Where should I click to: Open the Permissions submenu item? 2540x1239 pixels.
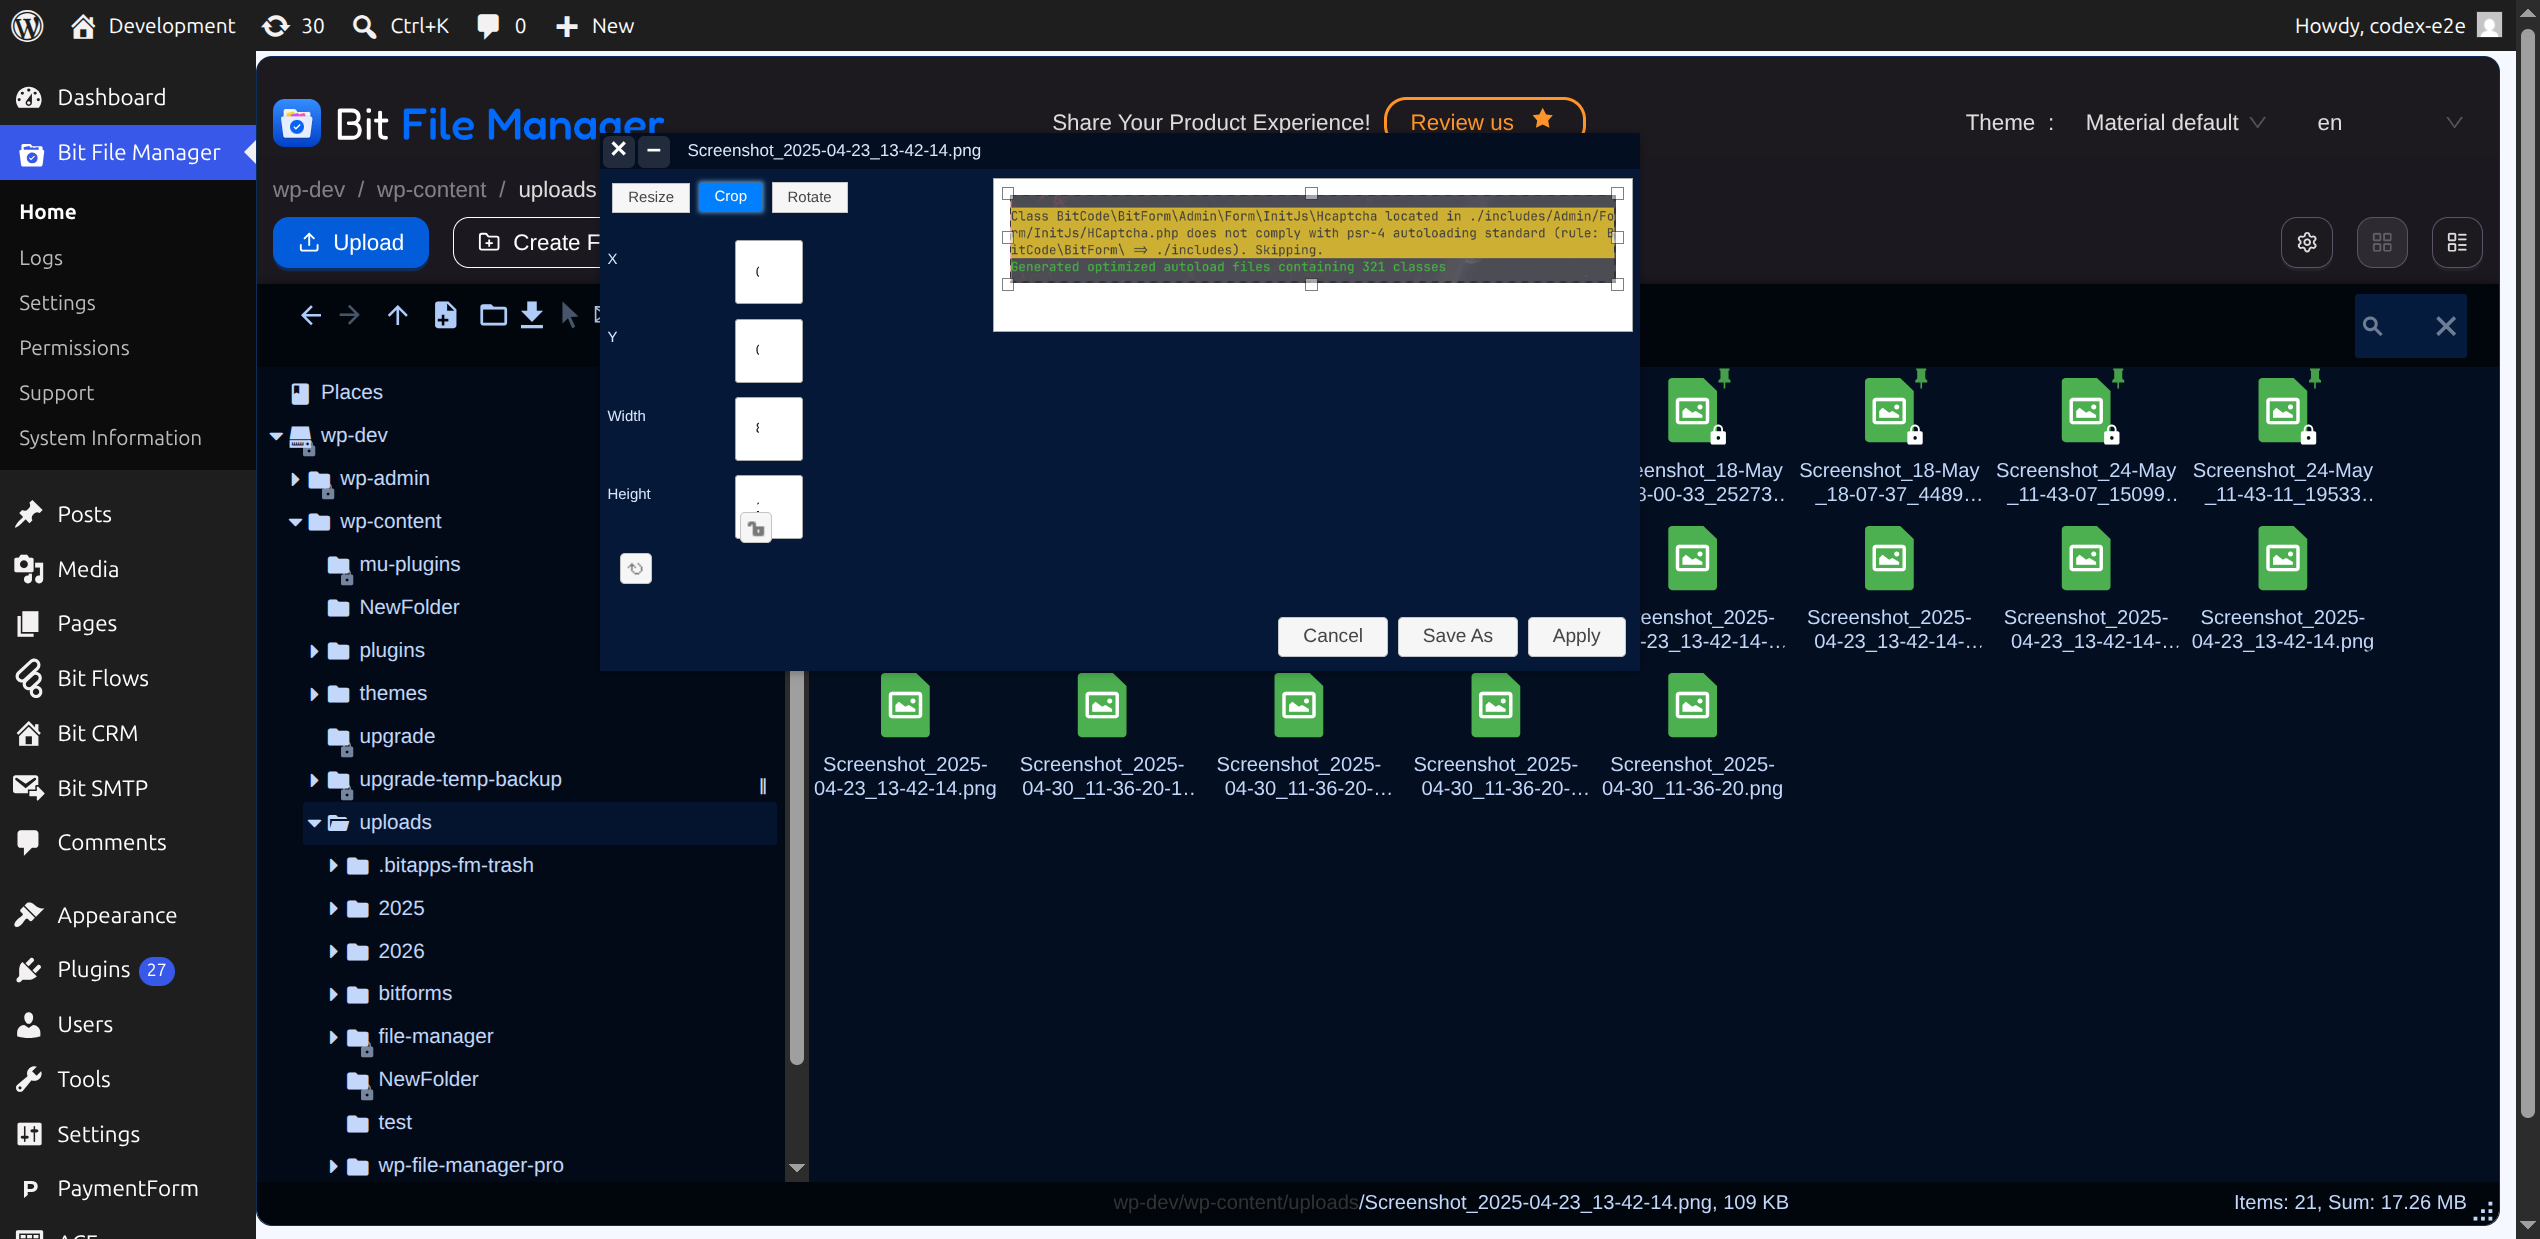(x=74, y=348)
